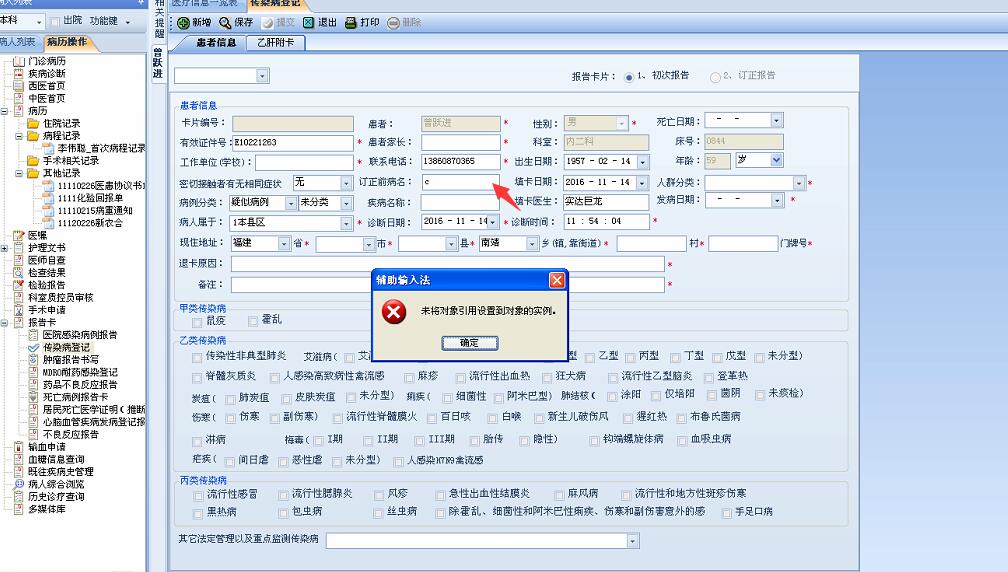Open the 性别 dropdown

(x=621, y=123)
